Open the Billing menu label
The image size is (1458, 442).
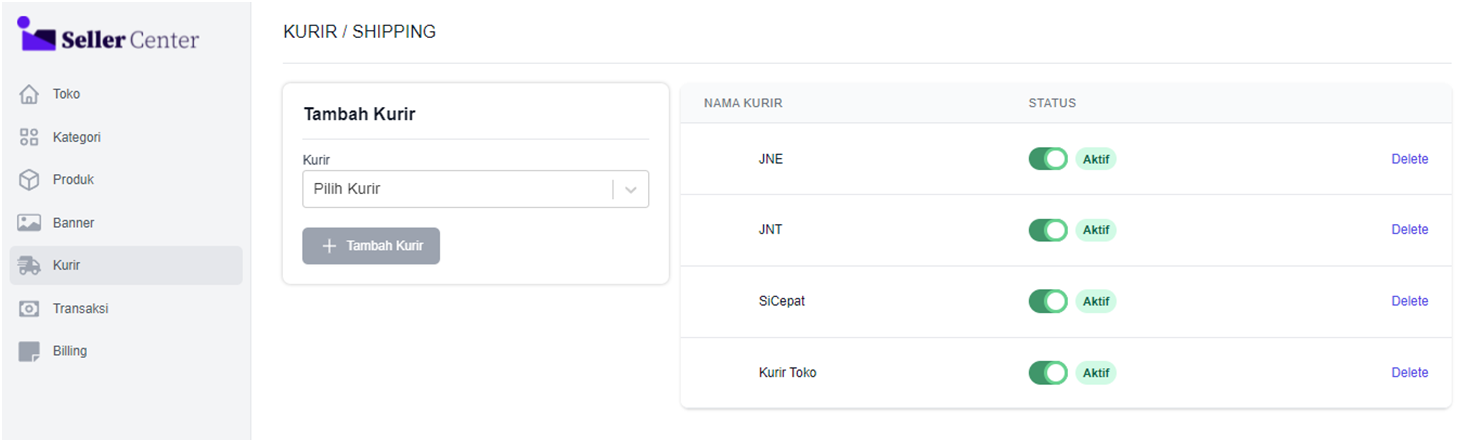click(70, 352)
